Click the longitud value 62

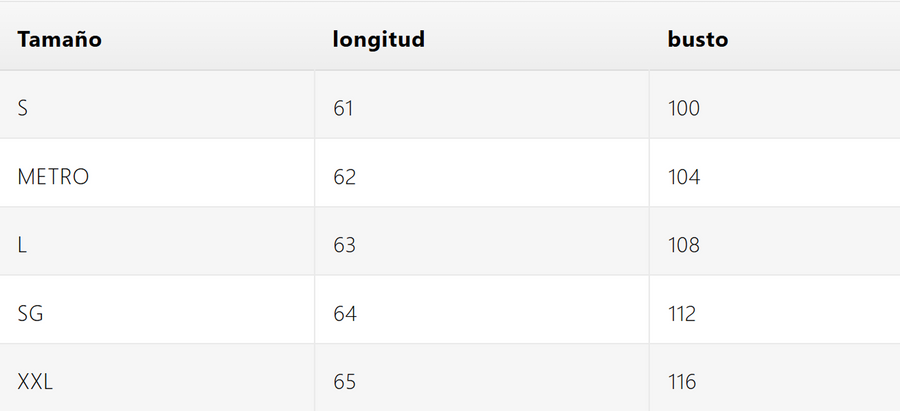point(344,177)
